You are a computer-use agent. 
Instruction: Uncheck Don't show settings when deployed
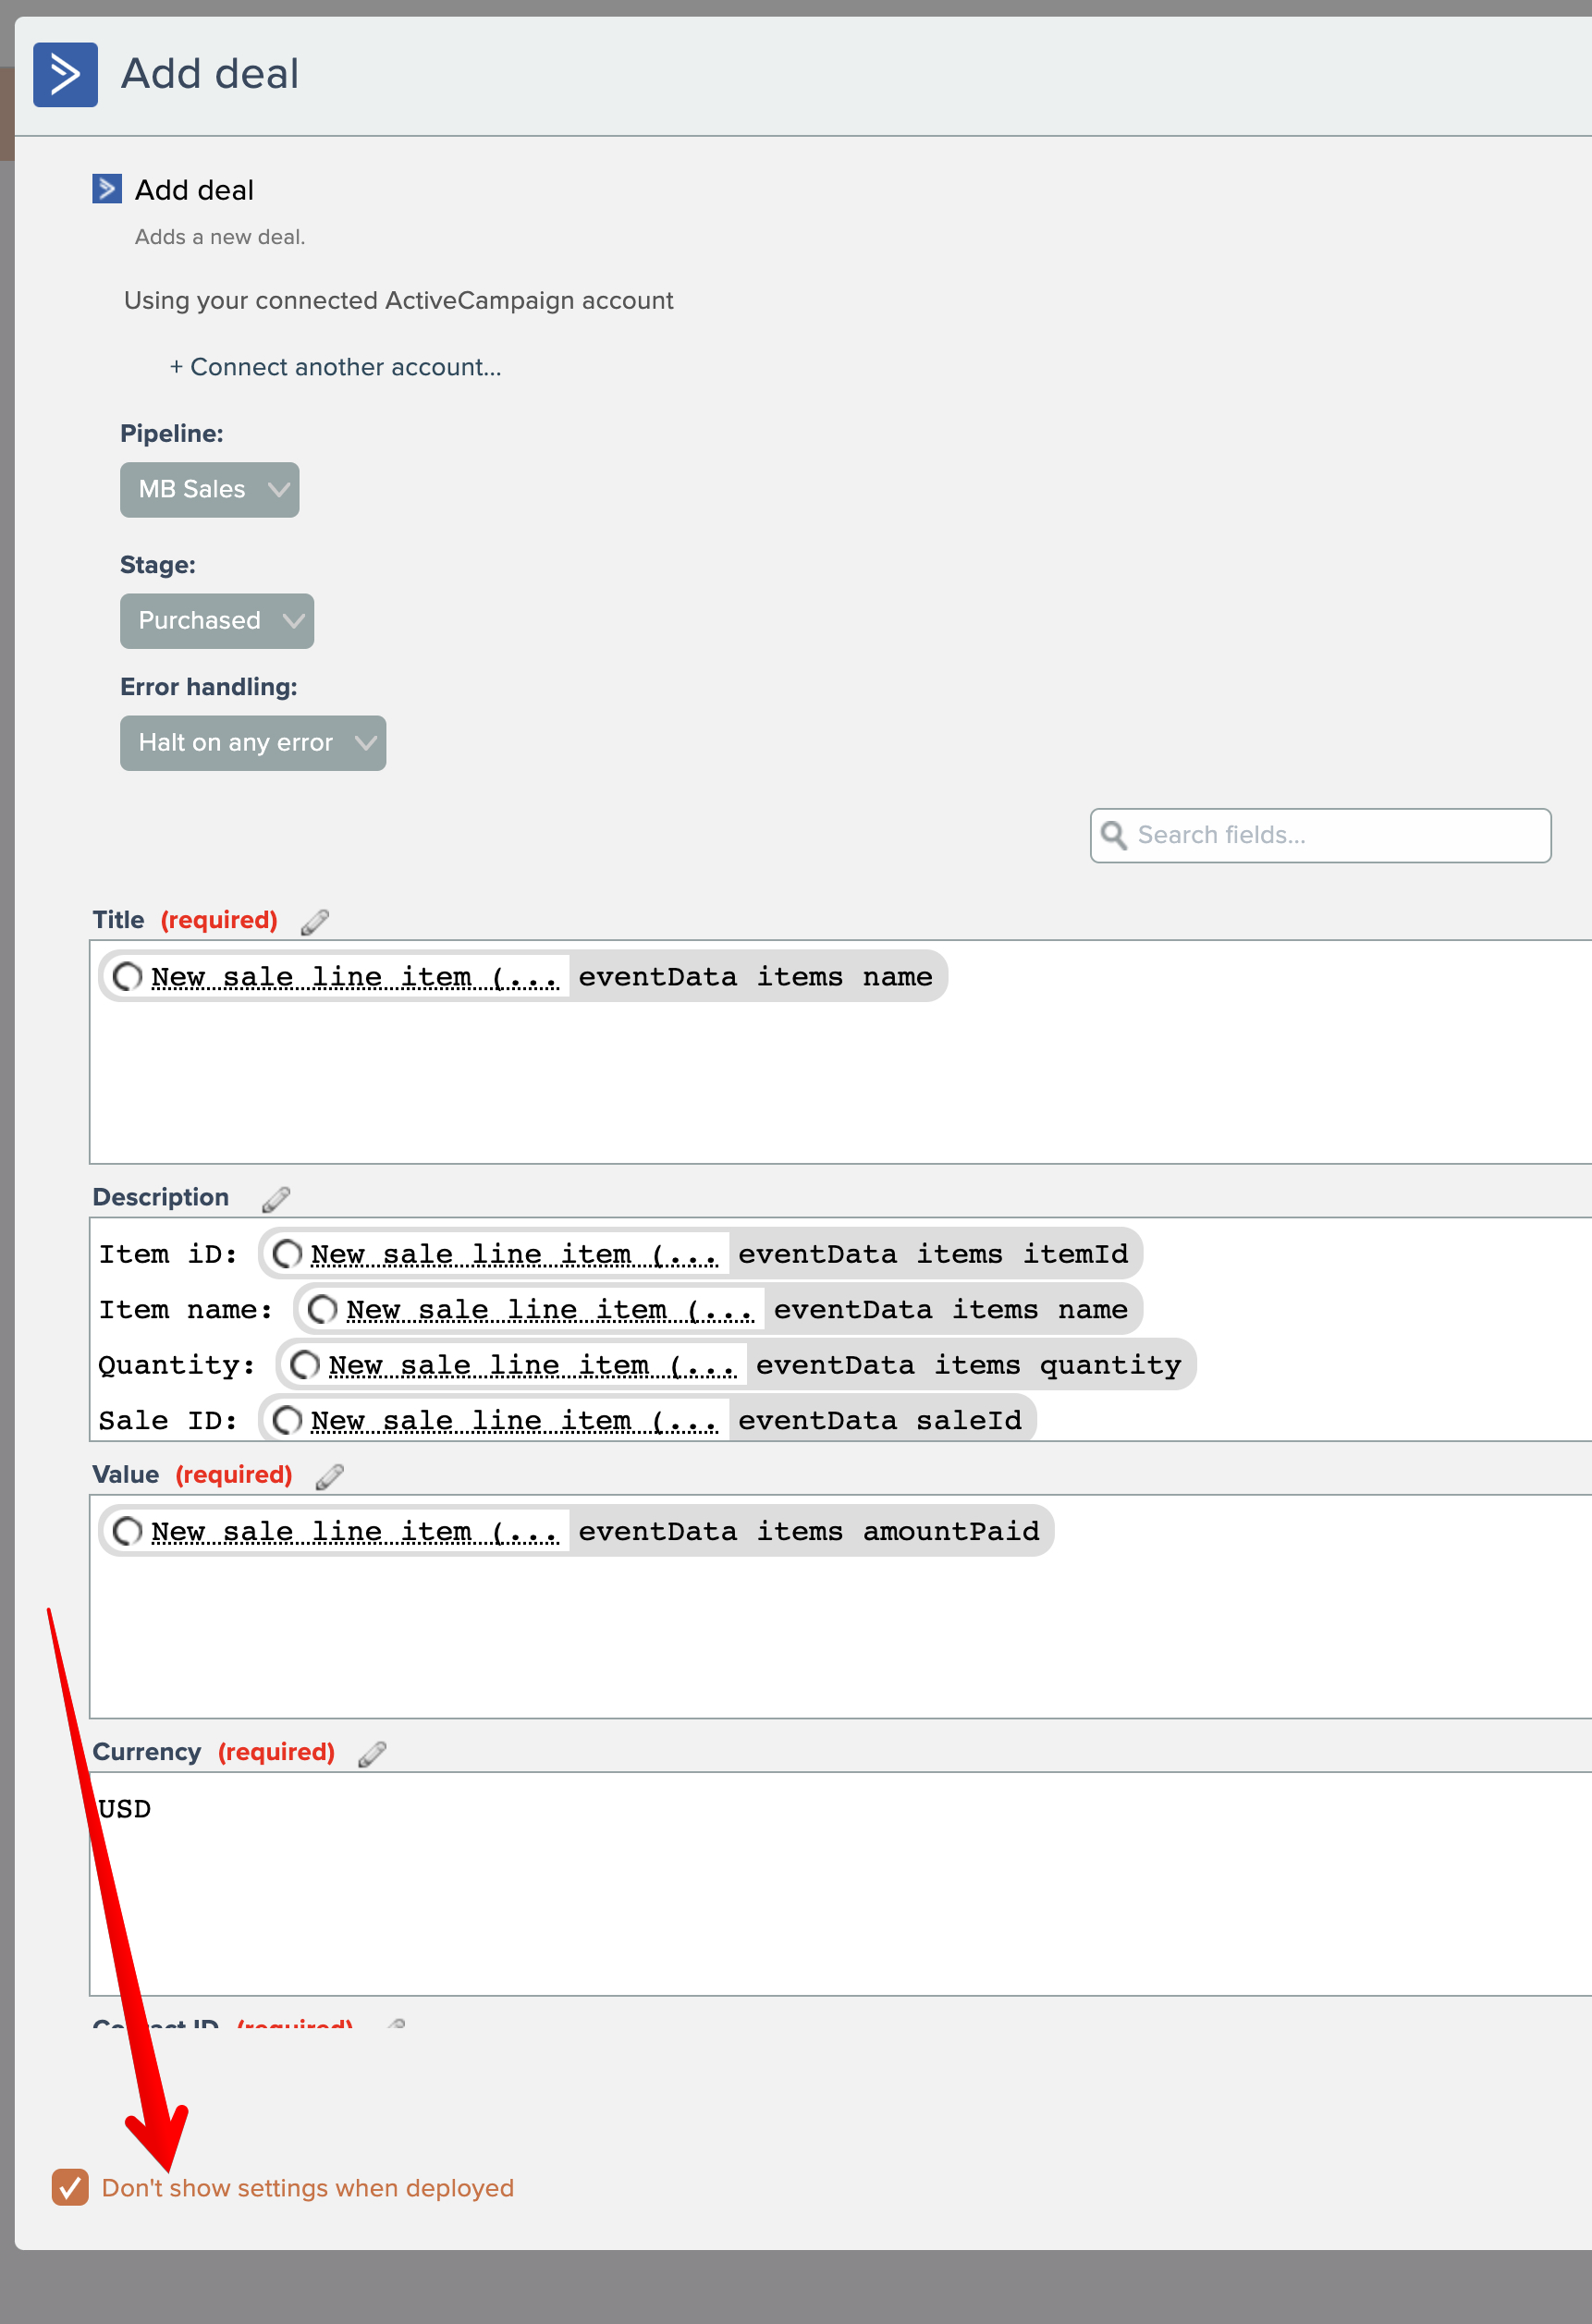click(70, 2187)
